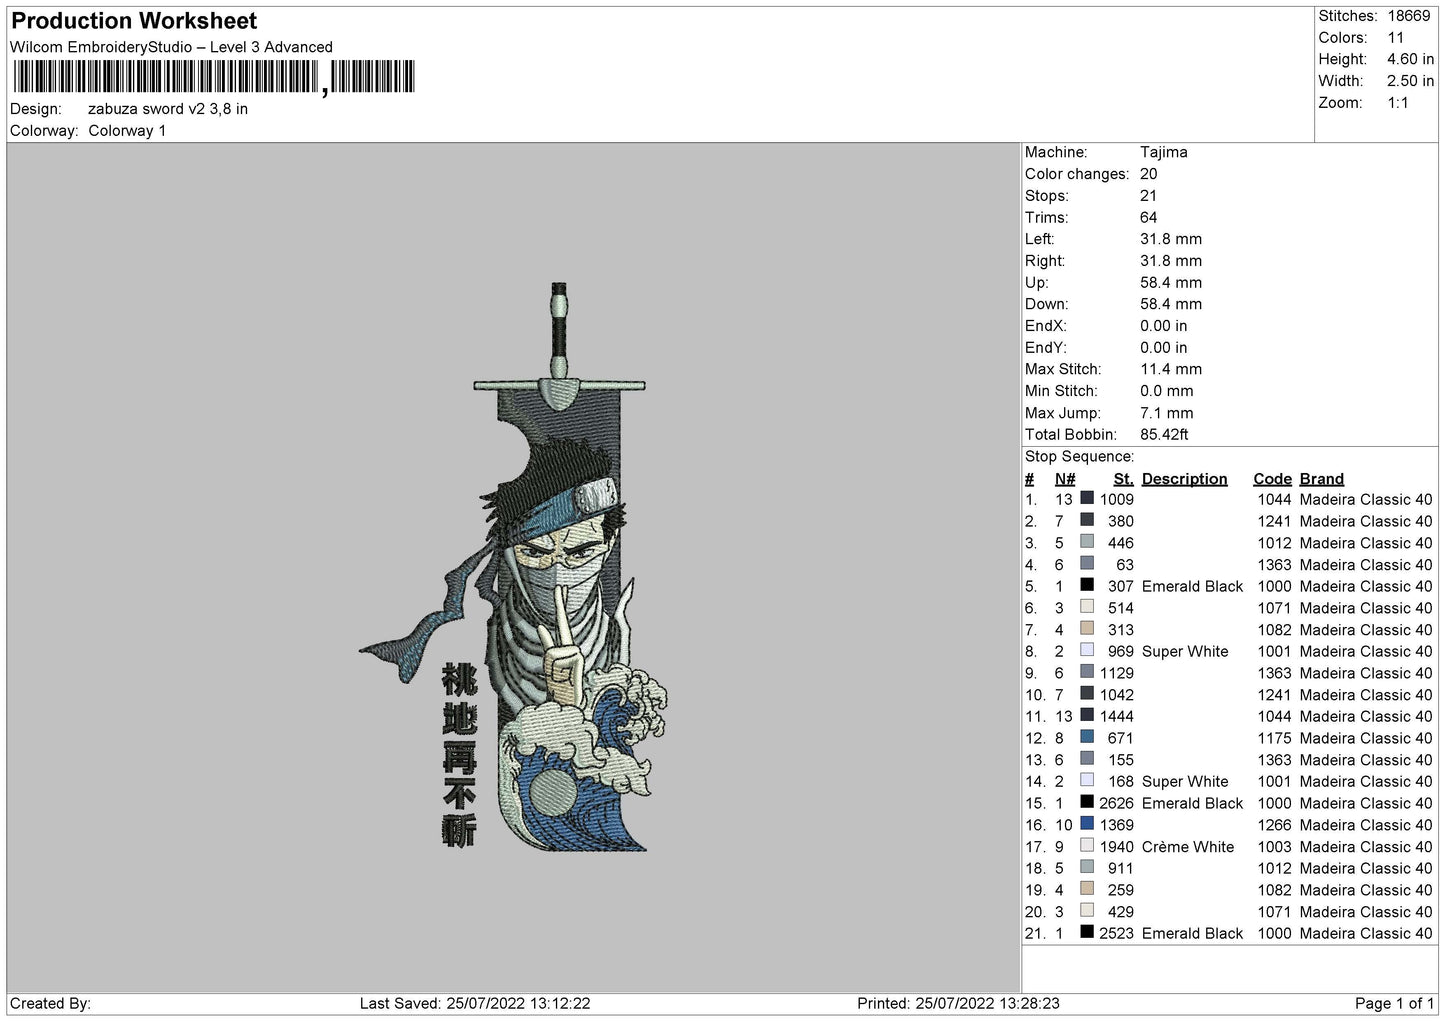
Task: Click the "Crème White" description
Action: click(x=1188, y=847)
